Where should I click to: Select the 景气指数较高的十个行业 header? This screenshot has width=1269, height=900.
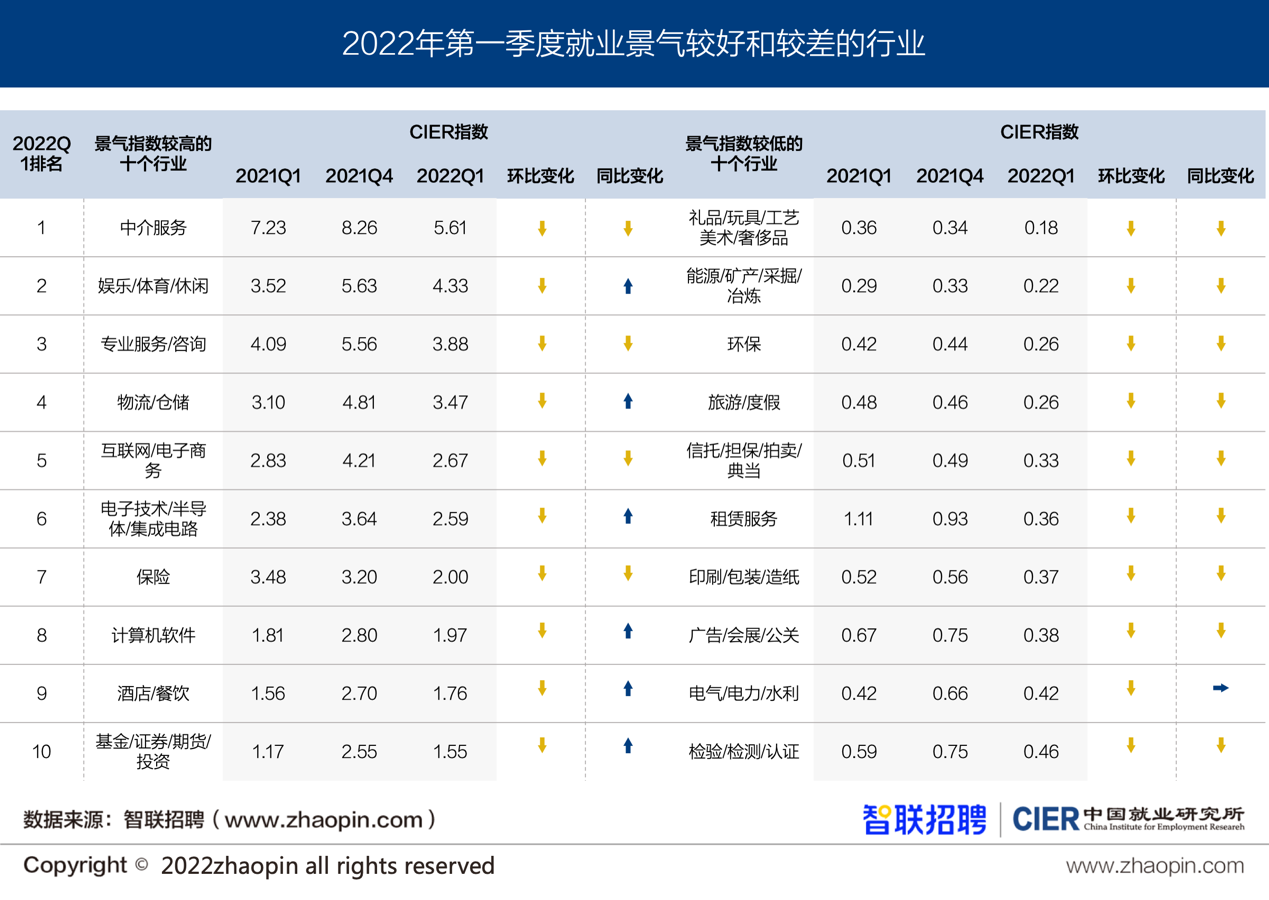coord(153,154)
